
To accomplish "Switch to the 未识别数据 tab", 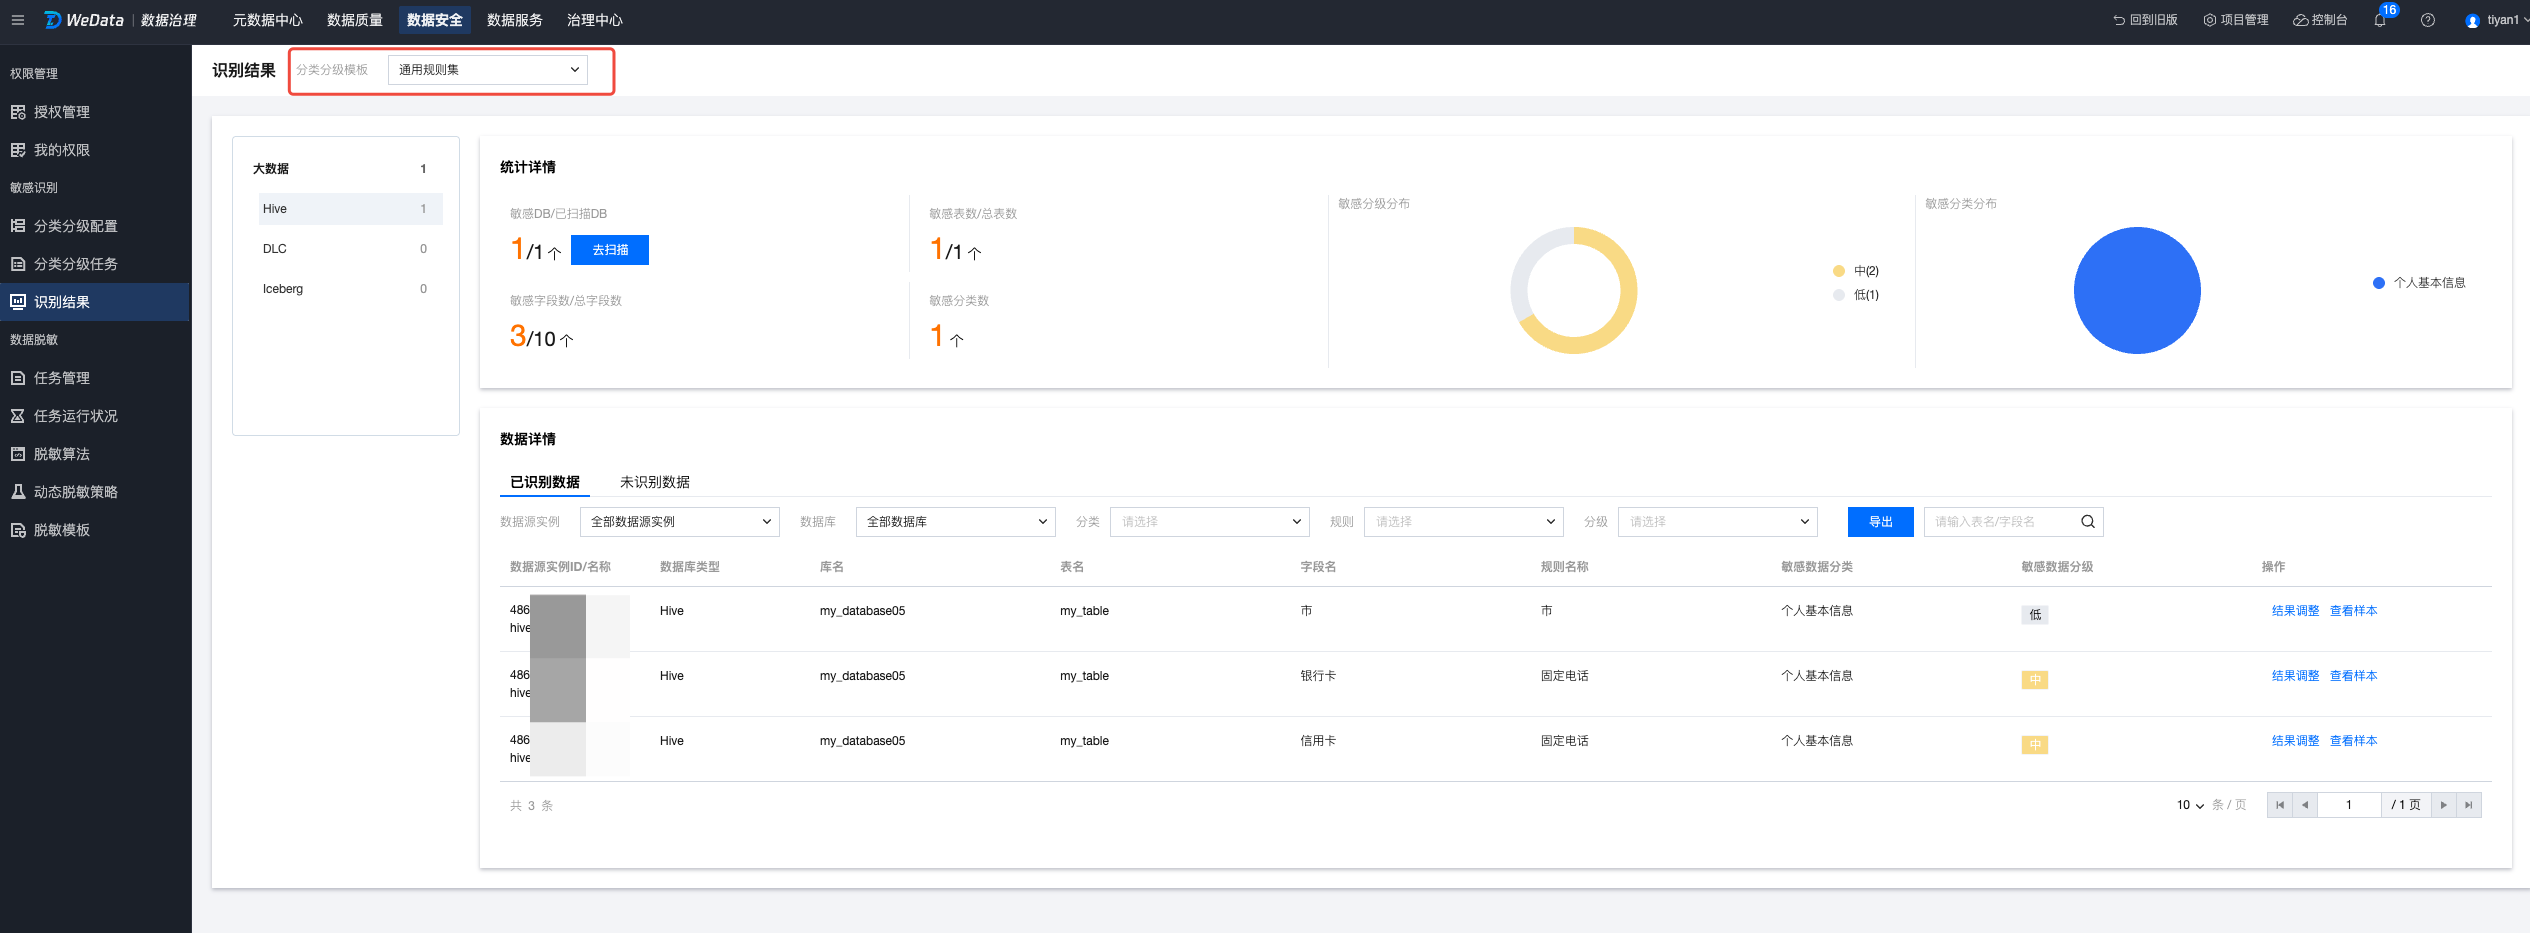I will [x=654, y=482].
